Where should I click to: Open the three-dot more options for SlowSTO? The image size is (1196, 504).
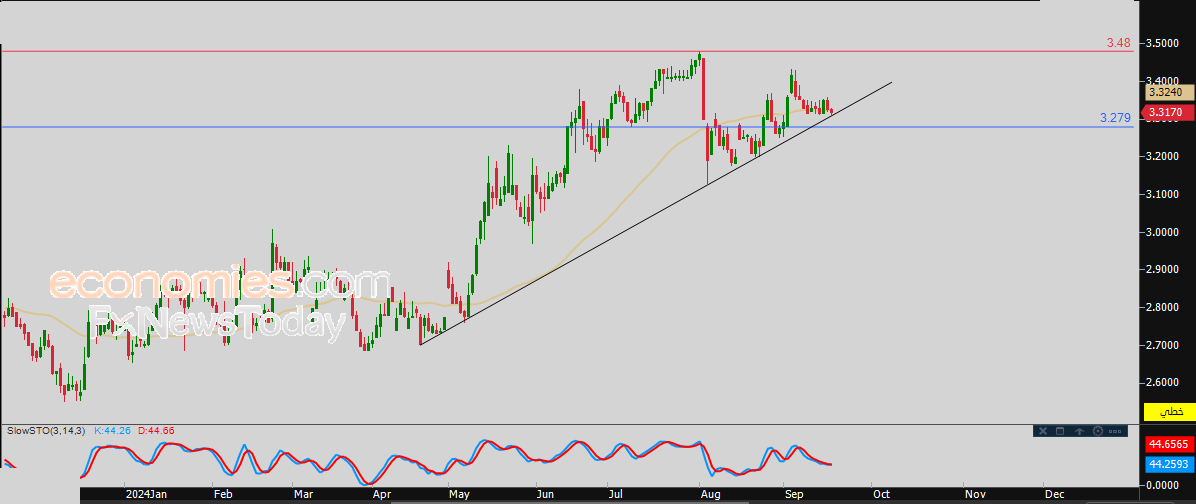click(x=1115, y=431)
